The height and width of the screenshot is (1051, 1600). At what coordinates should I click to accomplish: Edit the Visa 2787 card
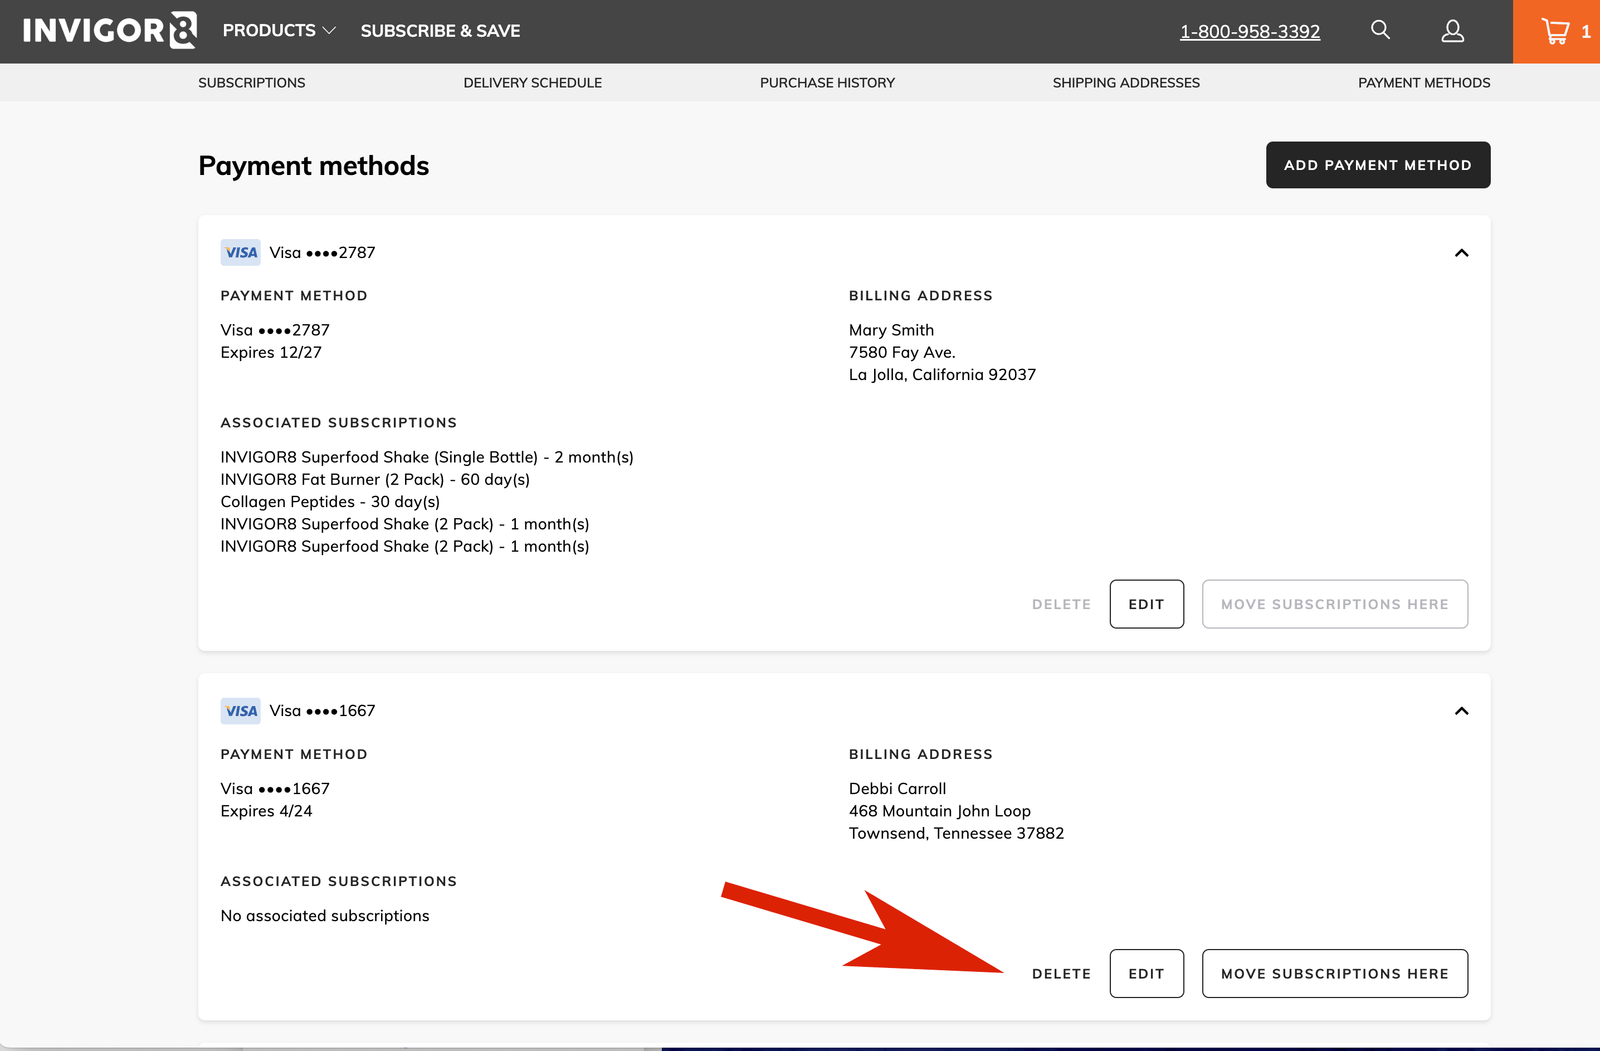[x=1146, y=604]
